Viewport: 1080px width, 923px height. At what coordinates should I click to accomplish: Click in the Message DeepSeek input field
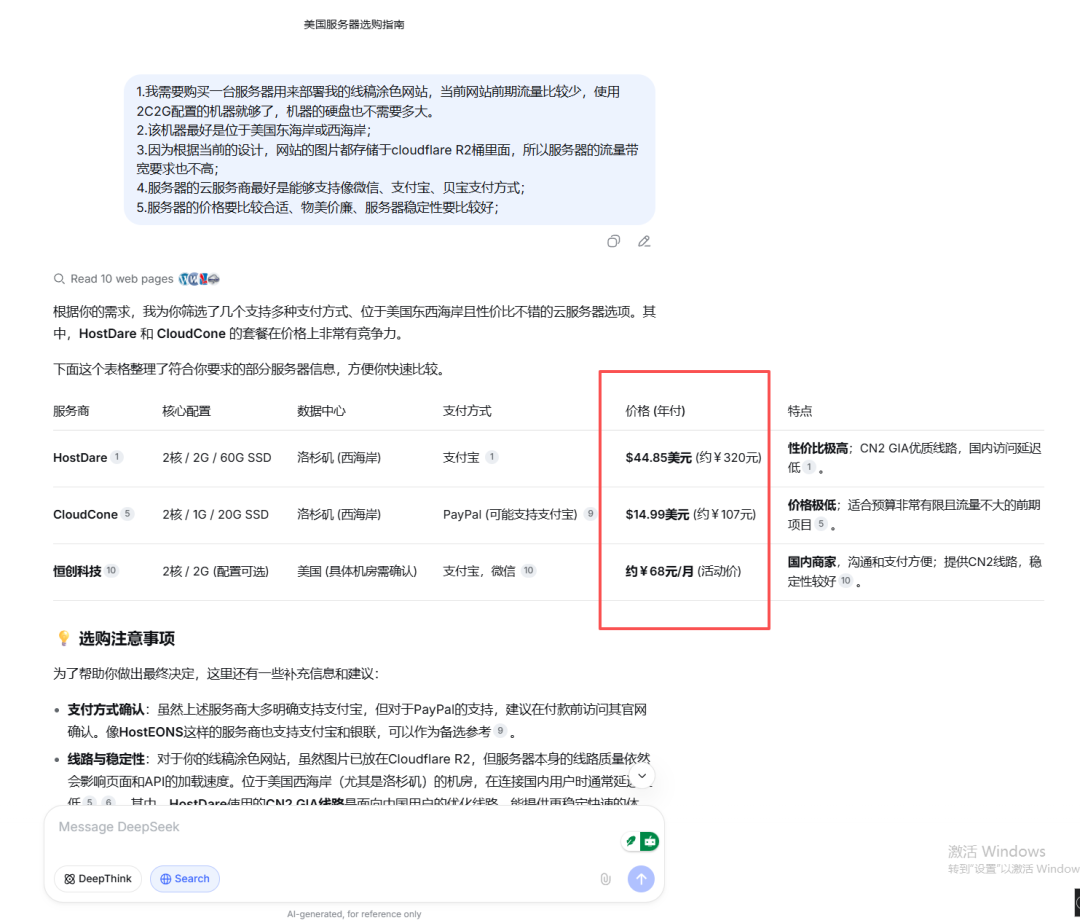coord(330,828)
